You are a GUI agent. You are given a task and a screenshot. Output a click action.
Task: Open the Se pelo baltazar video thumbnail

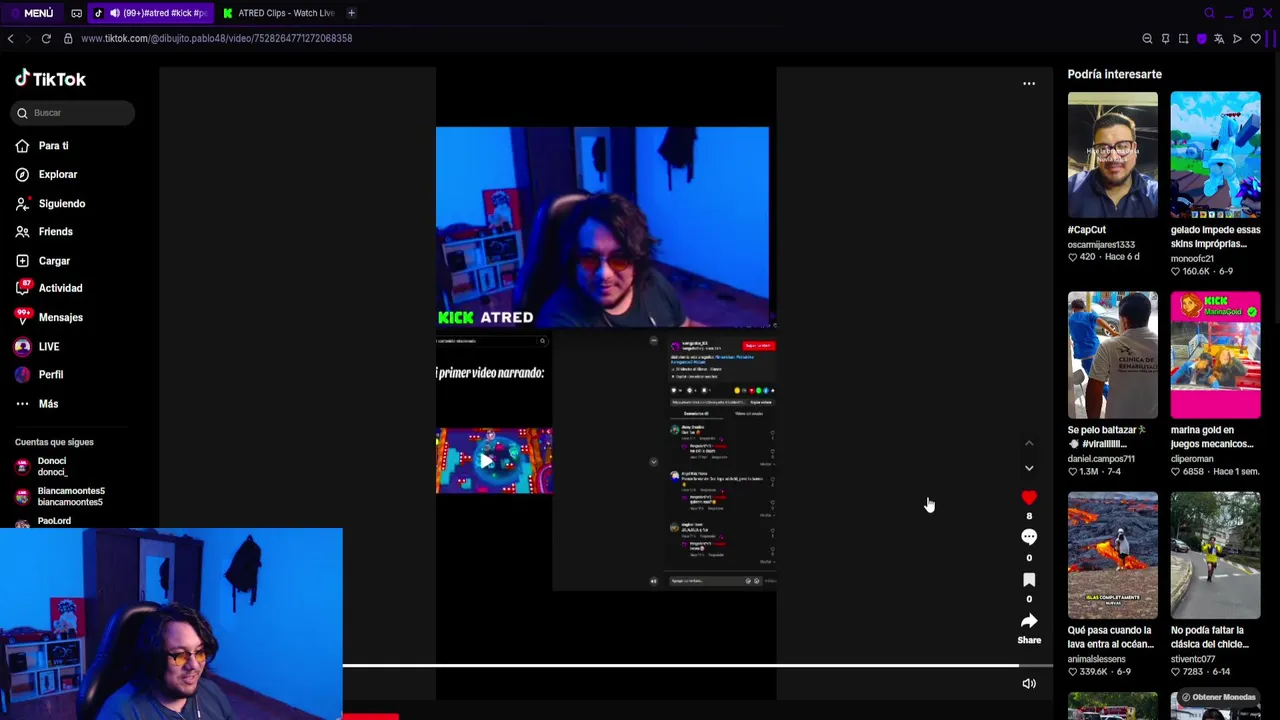(x=1112, y=355)
